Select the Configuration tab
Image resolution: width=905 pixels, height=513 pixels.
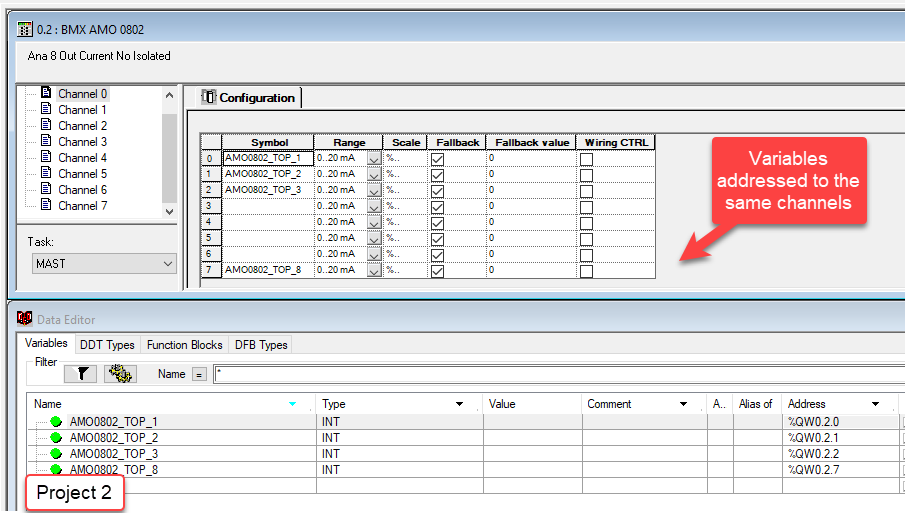249,98
